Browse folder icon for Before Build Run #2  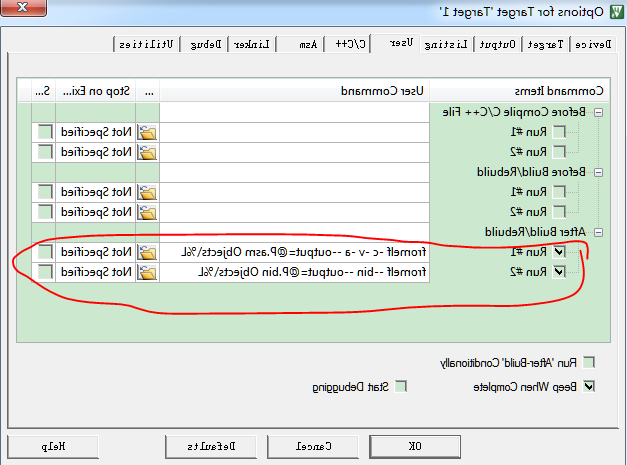pos(148,212)
